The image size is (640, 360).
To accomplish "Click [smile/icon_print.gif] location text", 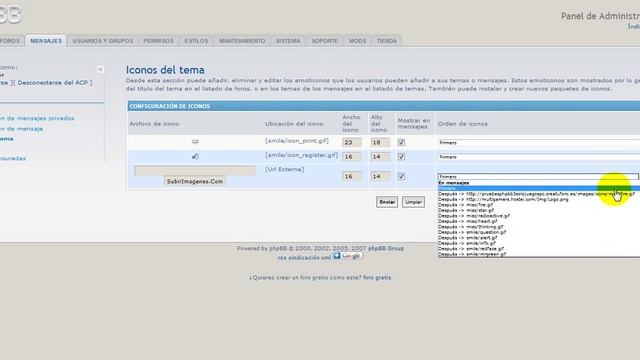I will pyautogui.click(x=297, y=141).
